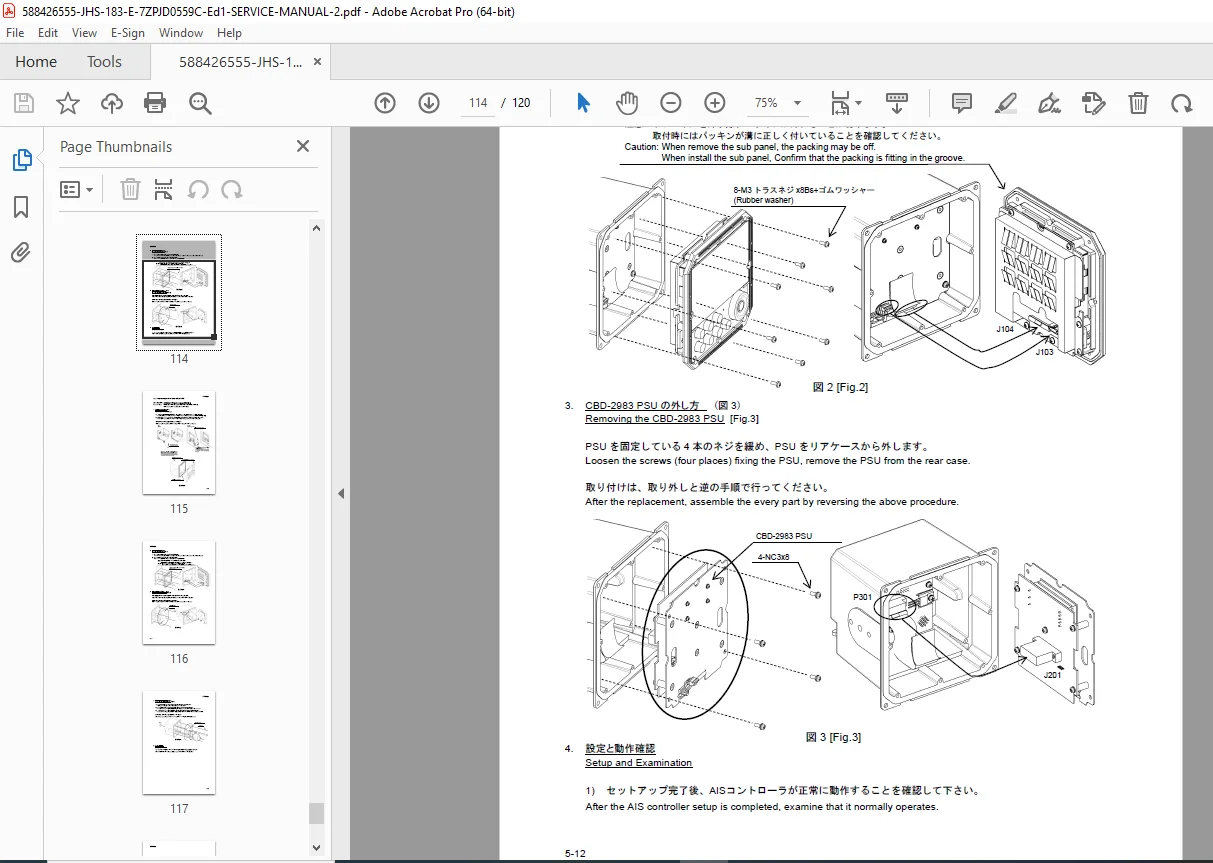Delete selected pages in thumbnails panel
Viewport: 1213px width, 863px height.
coord(130,189)
